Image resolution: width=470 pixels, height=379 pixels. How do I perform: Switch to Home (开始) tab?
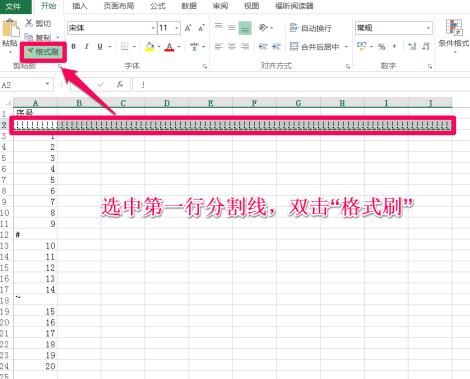[x=49, y=6]
